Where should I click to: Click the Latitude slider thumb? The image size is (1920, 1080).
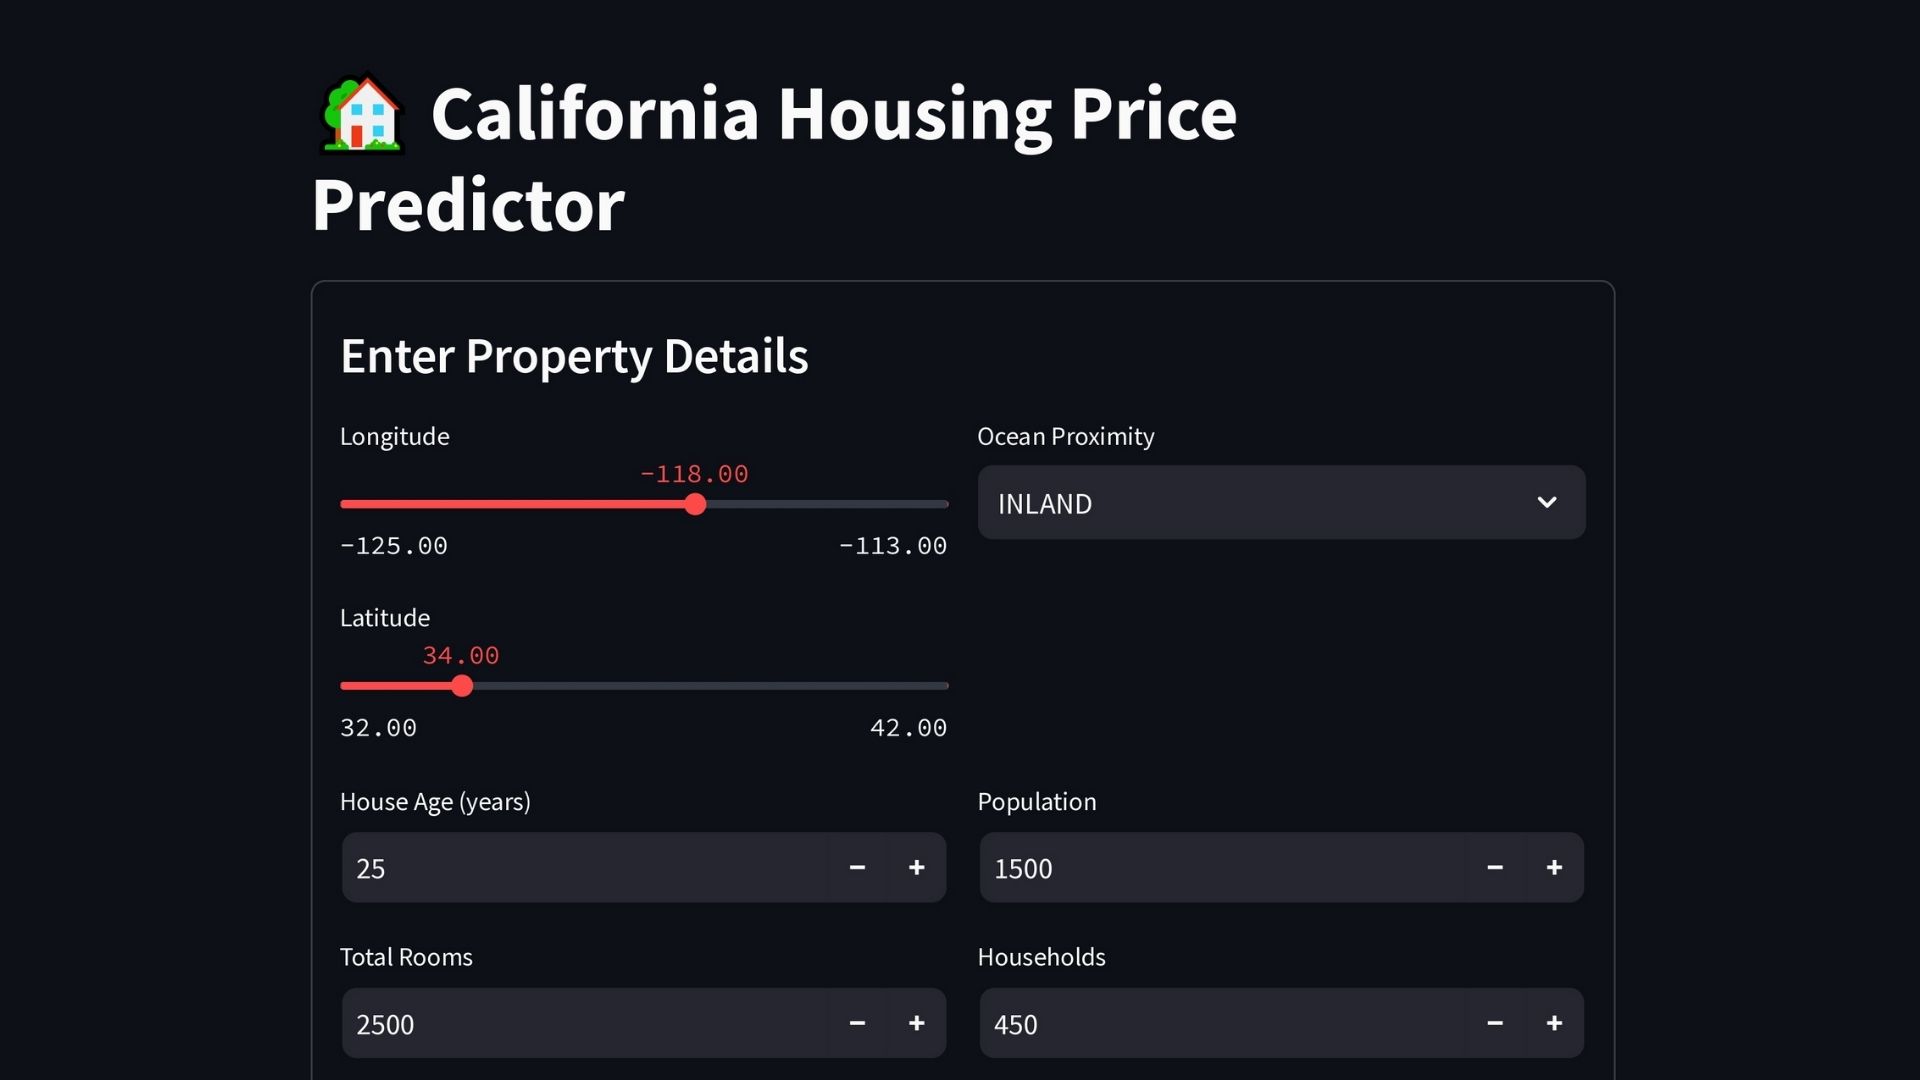[462, 686]
